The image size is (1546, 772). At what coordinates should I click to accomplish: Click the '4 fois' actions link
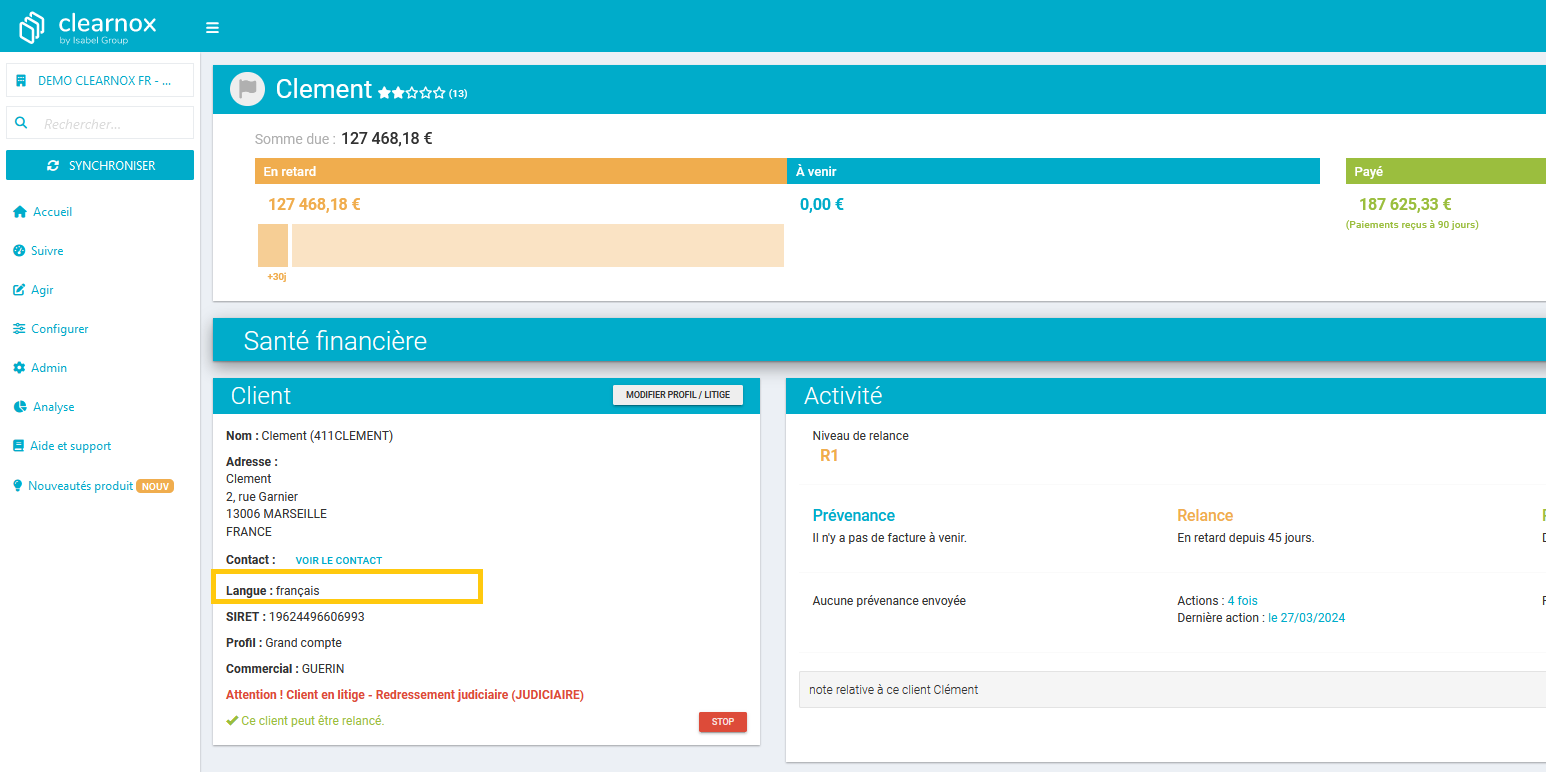(1243, 601)
